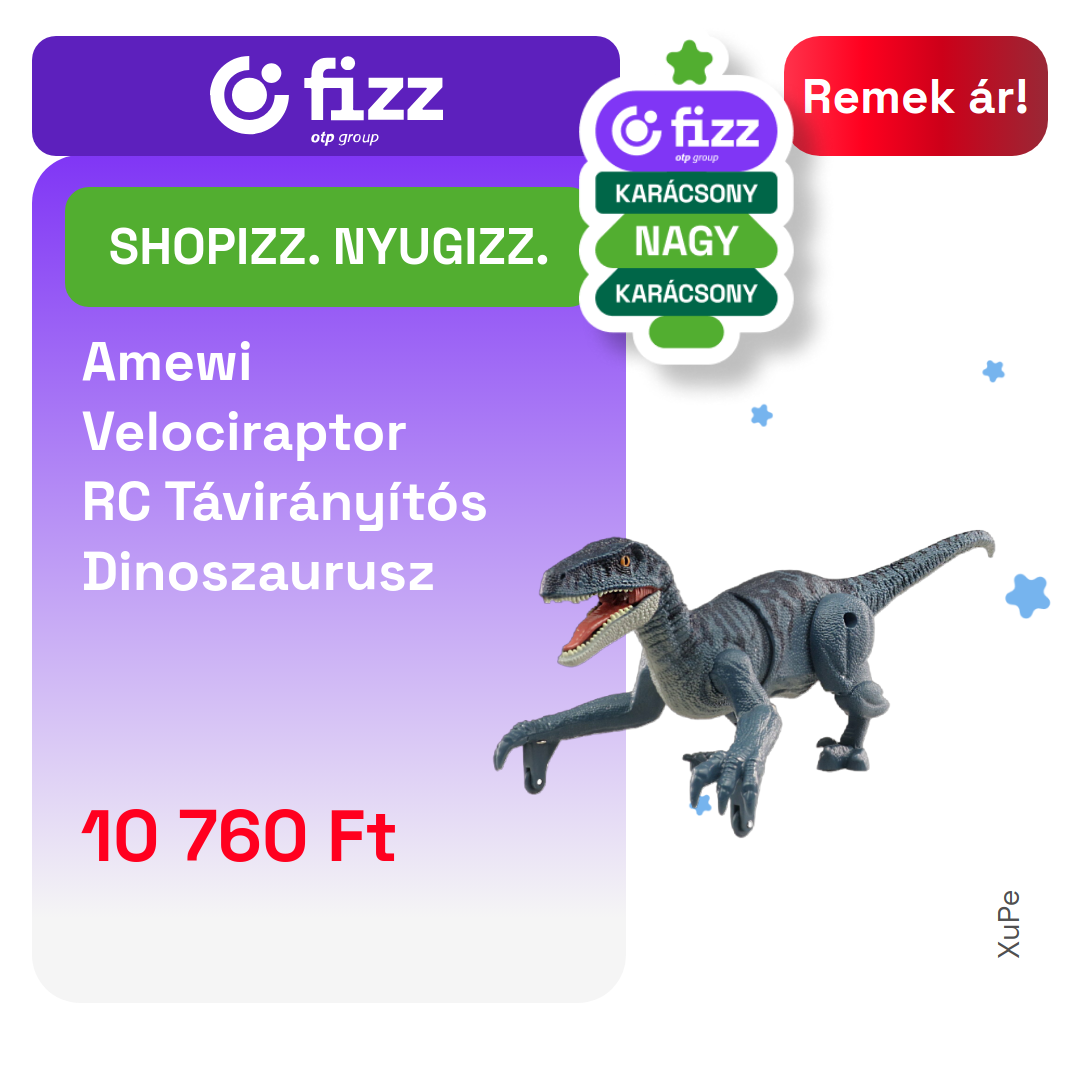Click the Amewi Velociraptor product title
1080x1080 pixels.
(x=284, y=466)
